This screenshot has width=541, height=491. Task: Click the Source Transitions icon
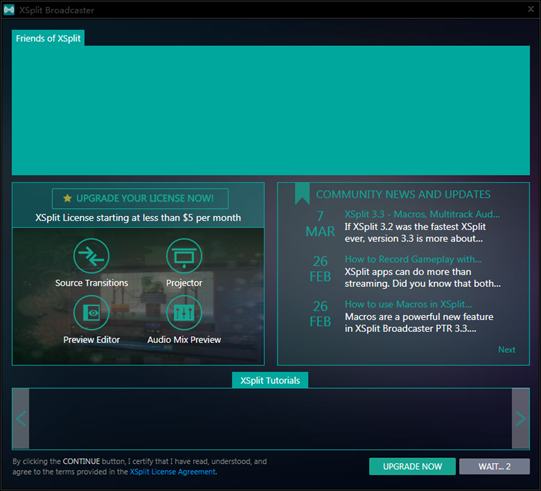click(91, 256)
